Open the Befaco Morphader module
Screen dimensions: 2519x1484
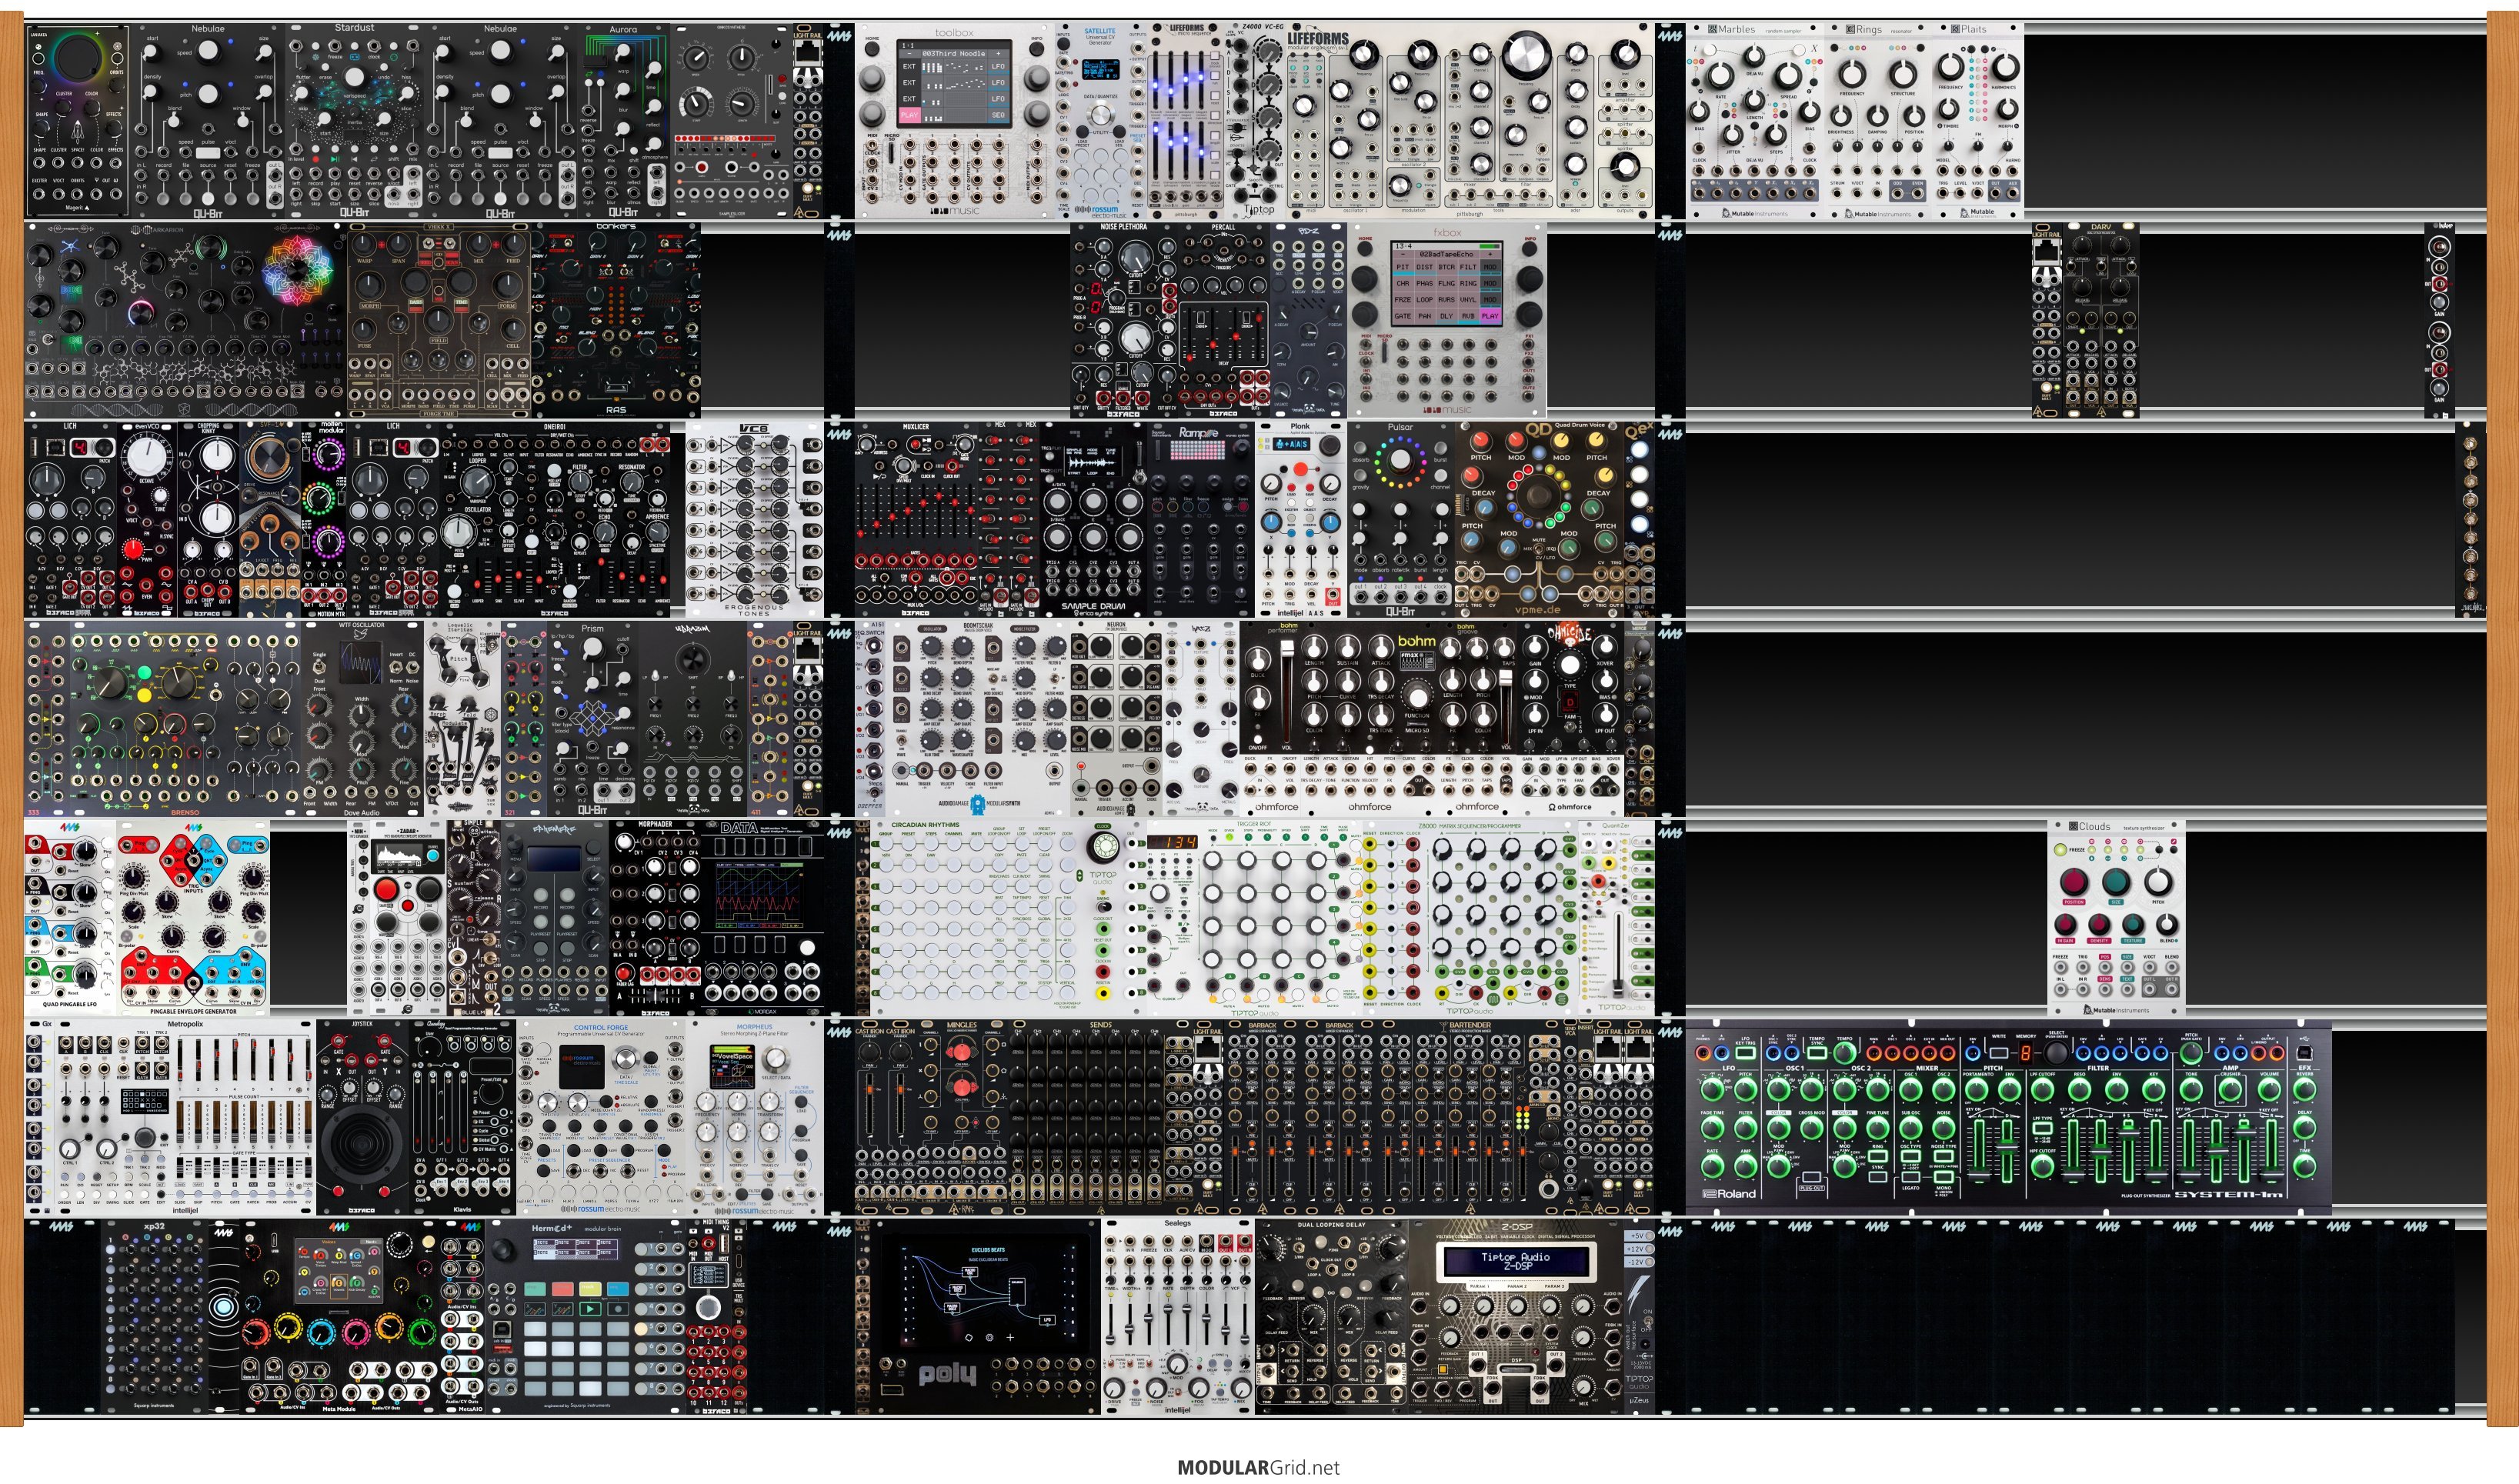[655, 918]
